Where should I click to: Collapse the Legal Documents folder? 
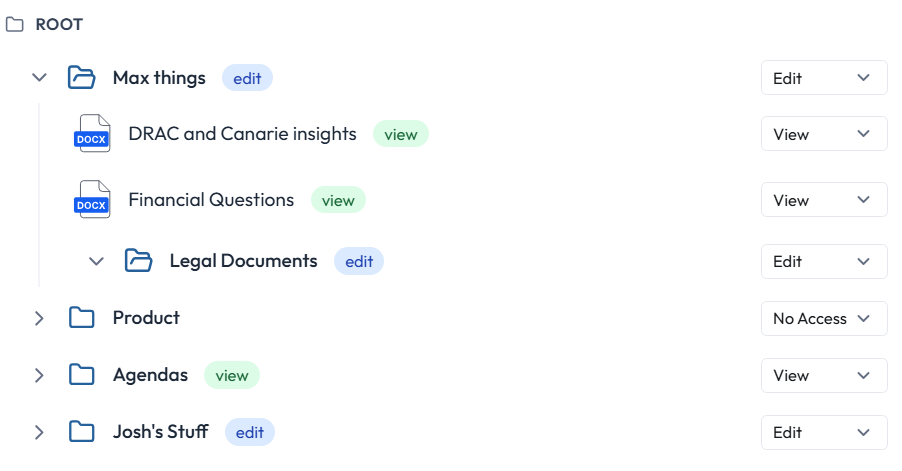96,261
